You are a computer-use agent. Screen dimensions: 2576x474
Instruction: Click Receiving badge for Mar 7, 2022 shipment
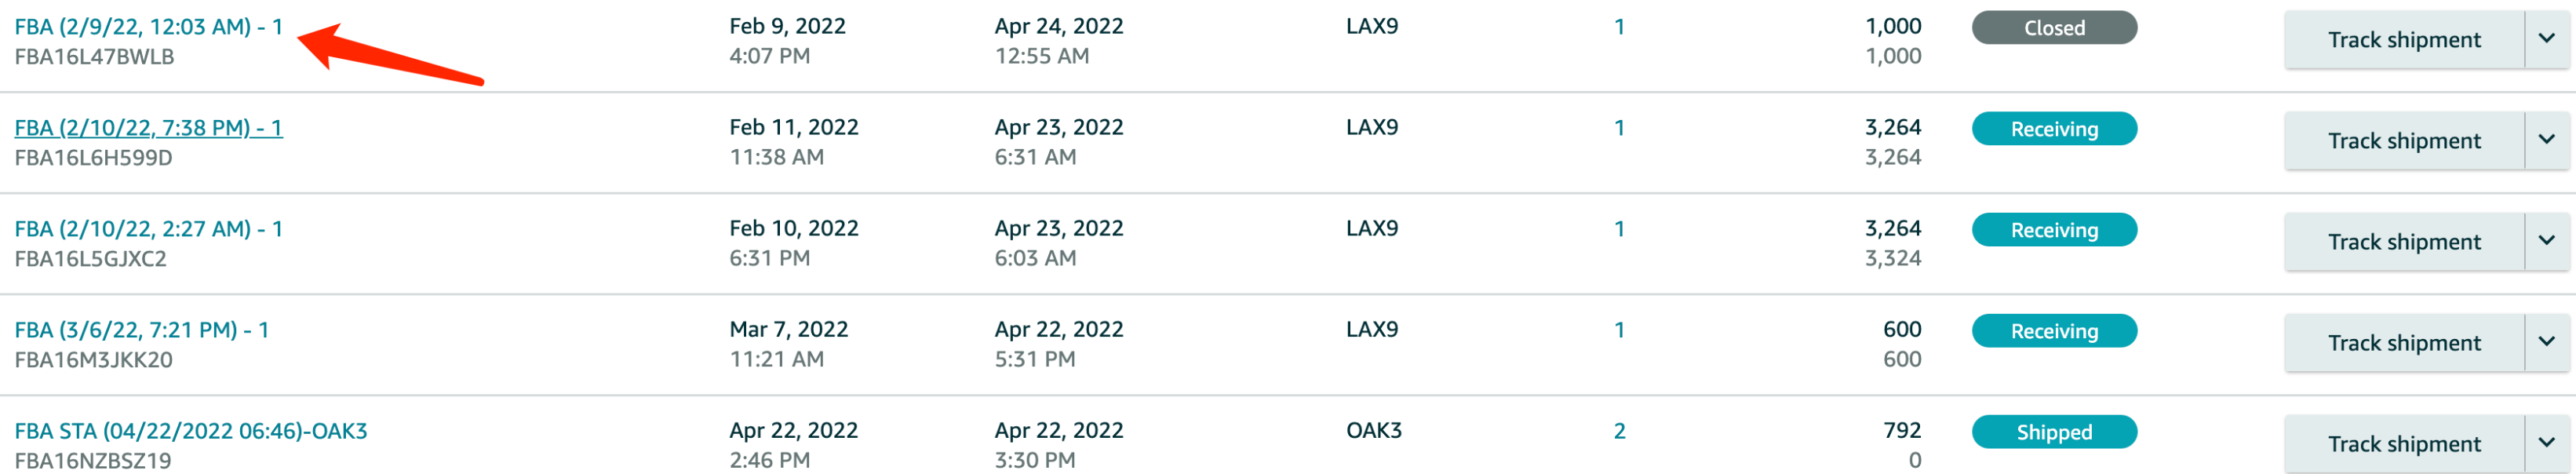click(2054, 331)
